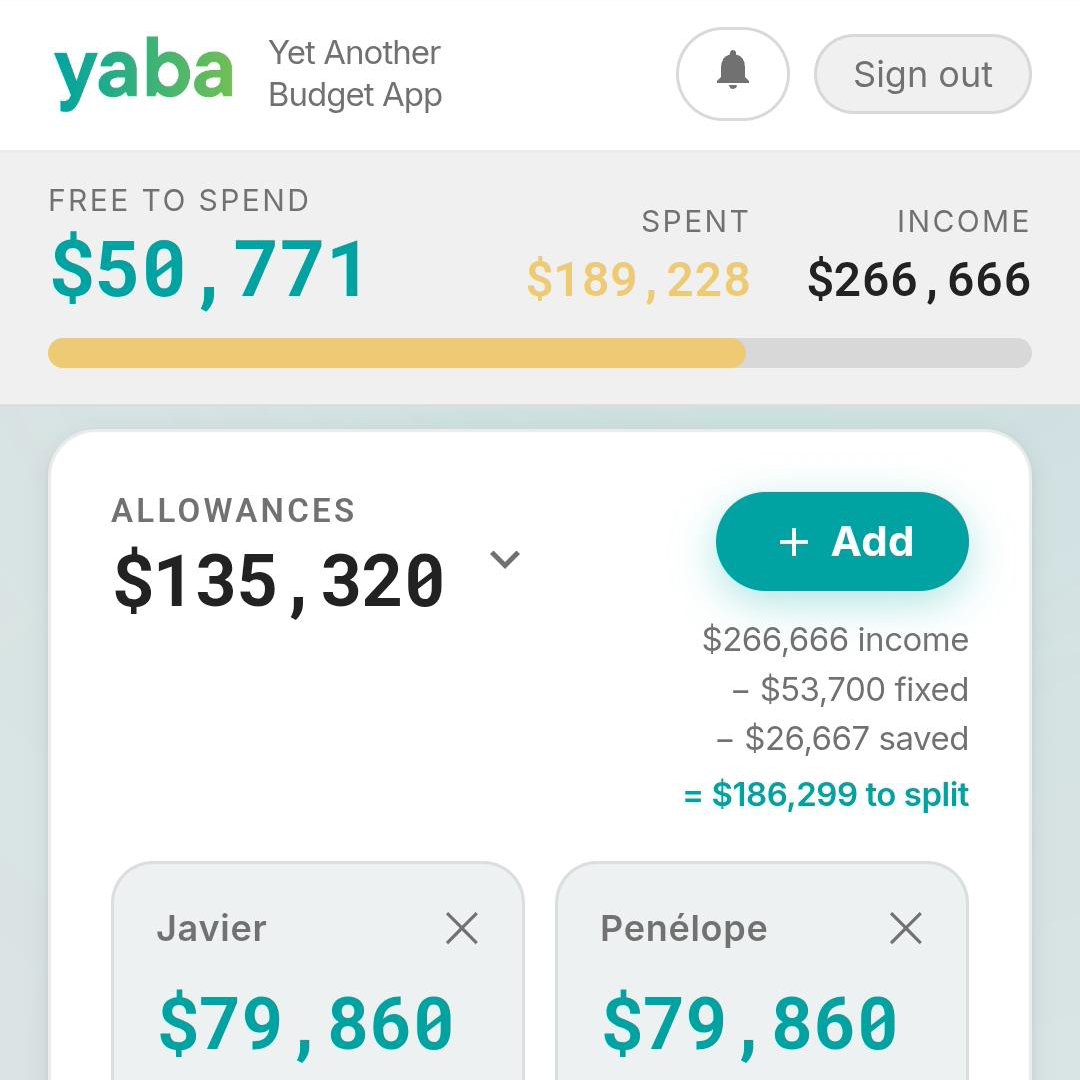Click the Add allowance button
This screenshot has width=1080, height=1080.
(842, 541)
